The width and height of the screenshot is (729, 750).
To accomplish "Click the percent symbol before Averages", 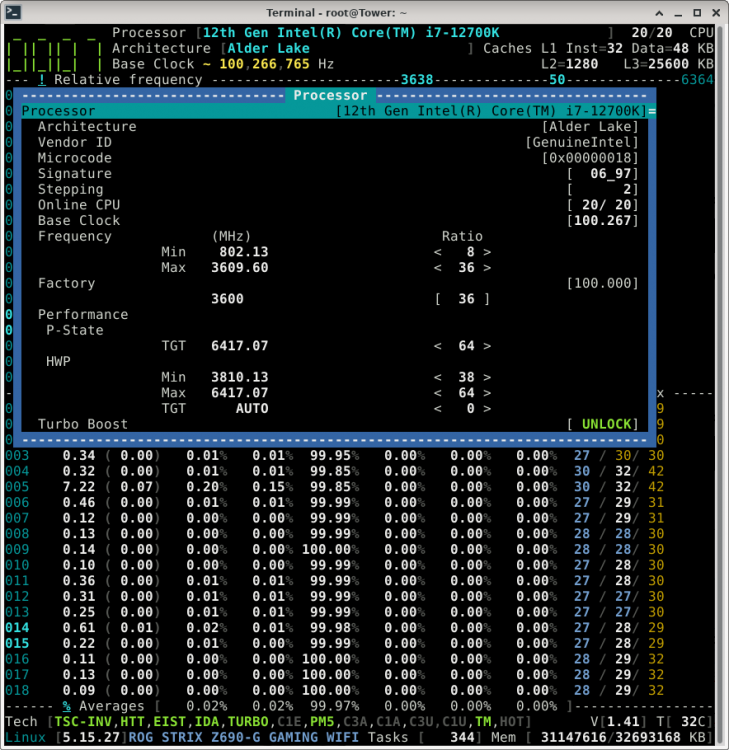I will coord(66,706).
